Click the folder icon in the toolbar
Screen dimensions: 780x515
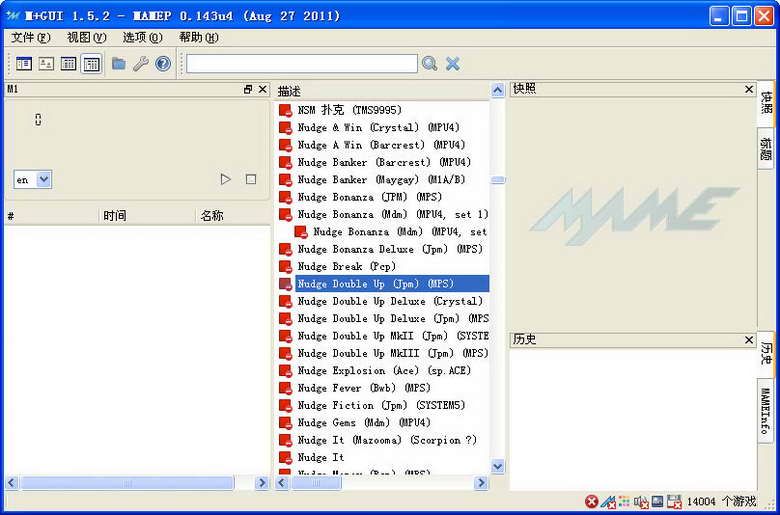pyautogui.click(x=119, y=64)
